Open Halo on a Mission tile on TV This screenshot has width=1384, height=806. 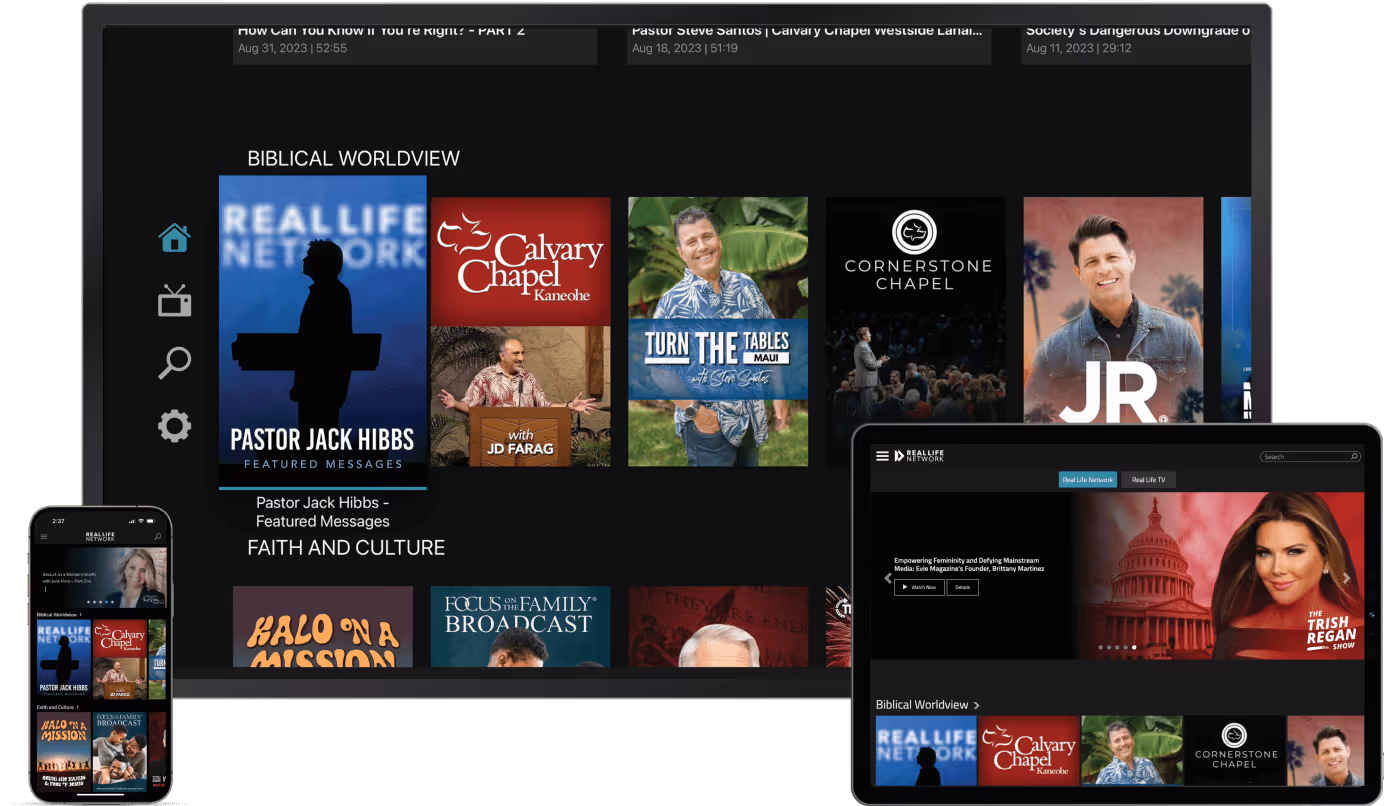[323, 626]
